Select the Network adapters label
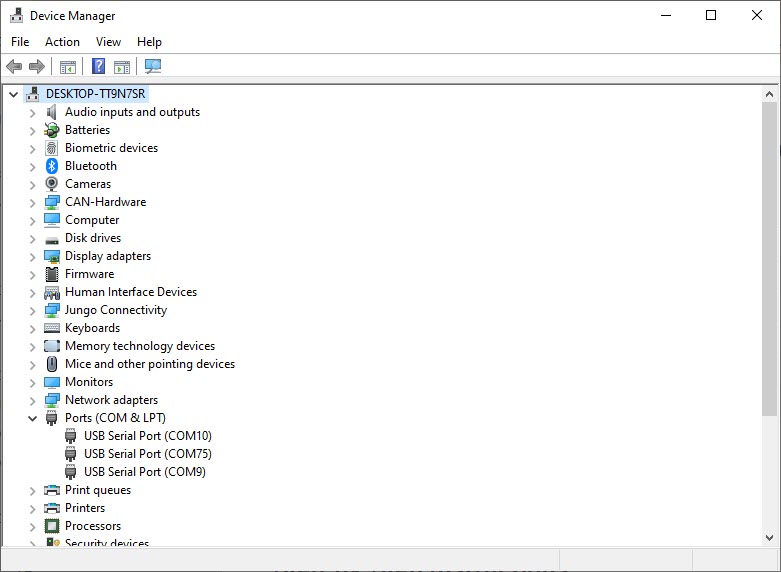Screen dimensions: 781x572 click(112, 400)
